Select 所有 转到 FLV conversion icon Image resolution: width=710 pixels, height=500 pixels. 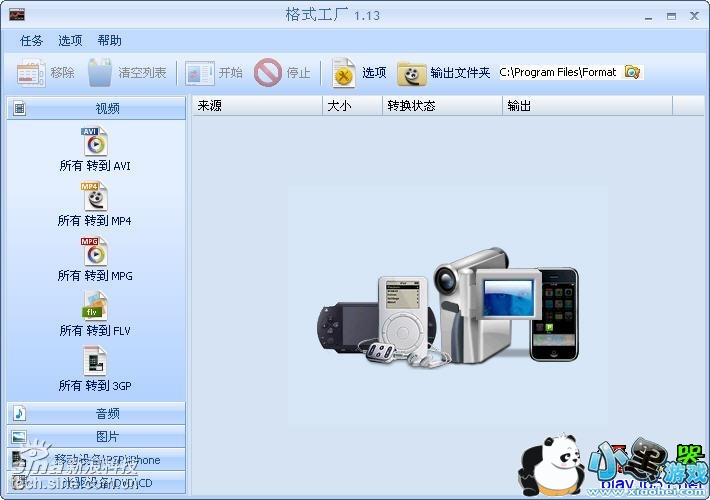95,306
